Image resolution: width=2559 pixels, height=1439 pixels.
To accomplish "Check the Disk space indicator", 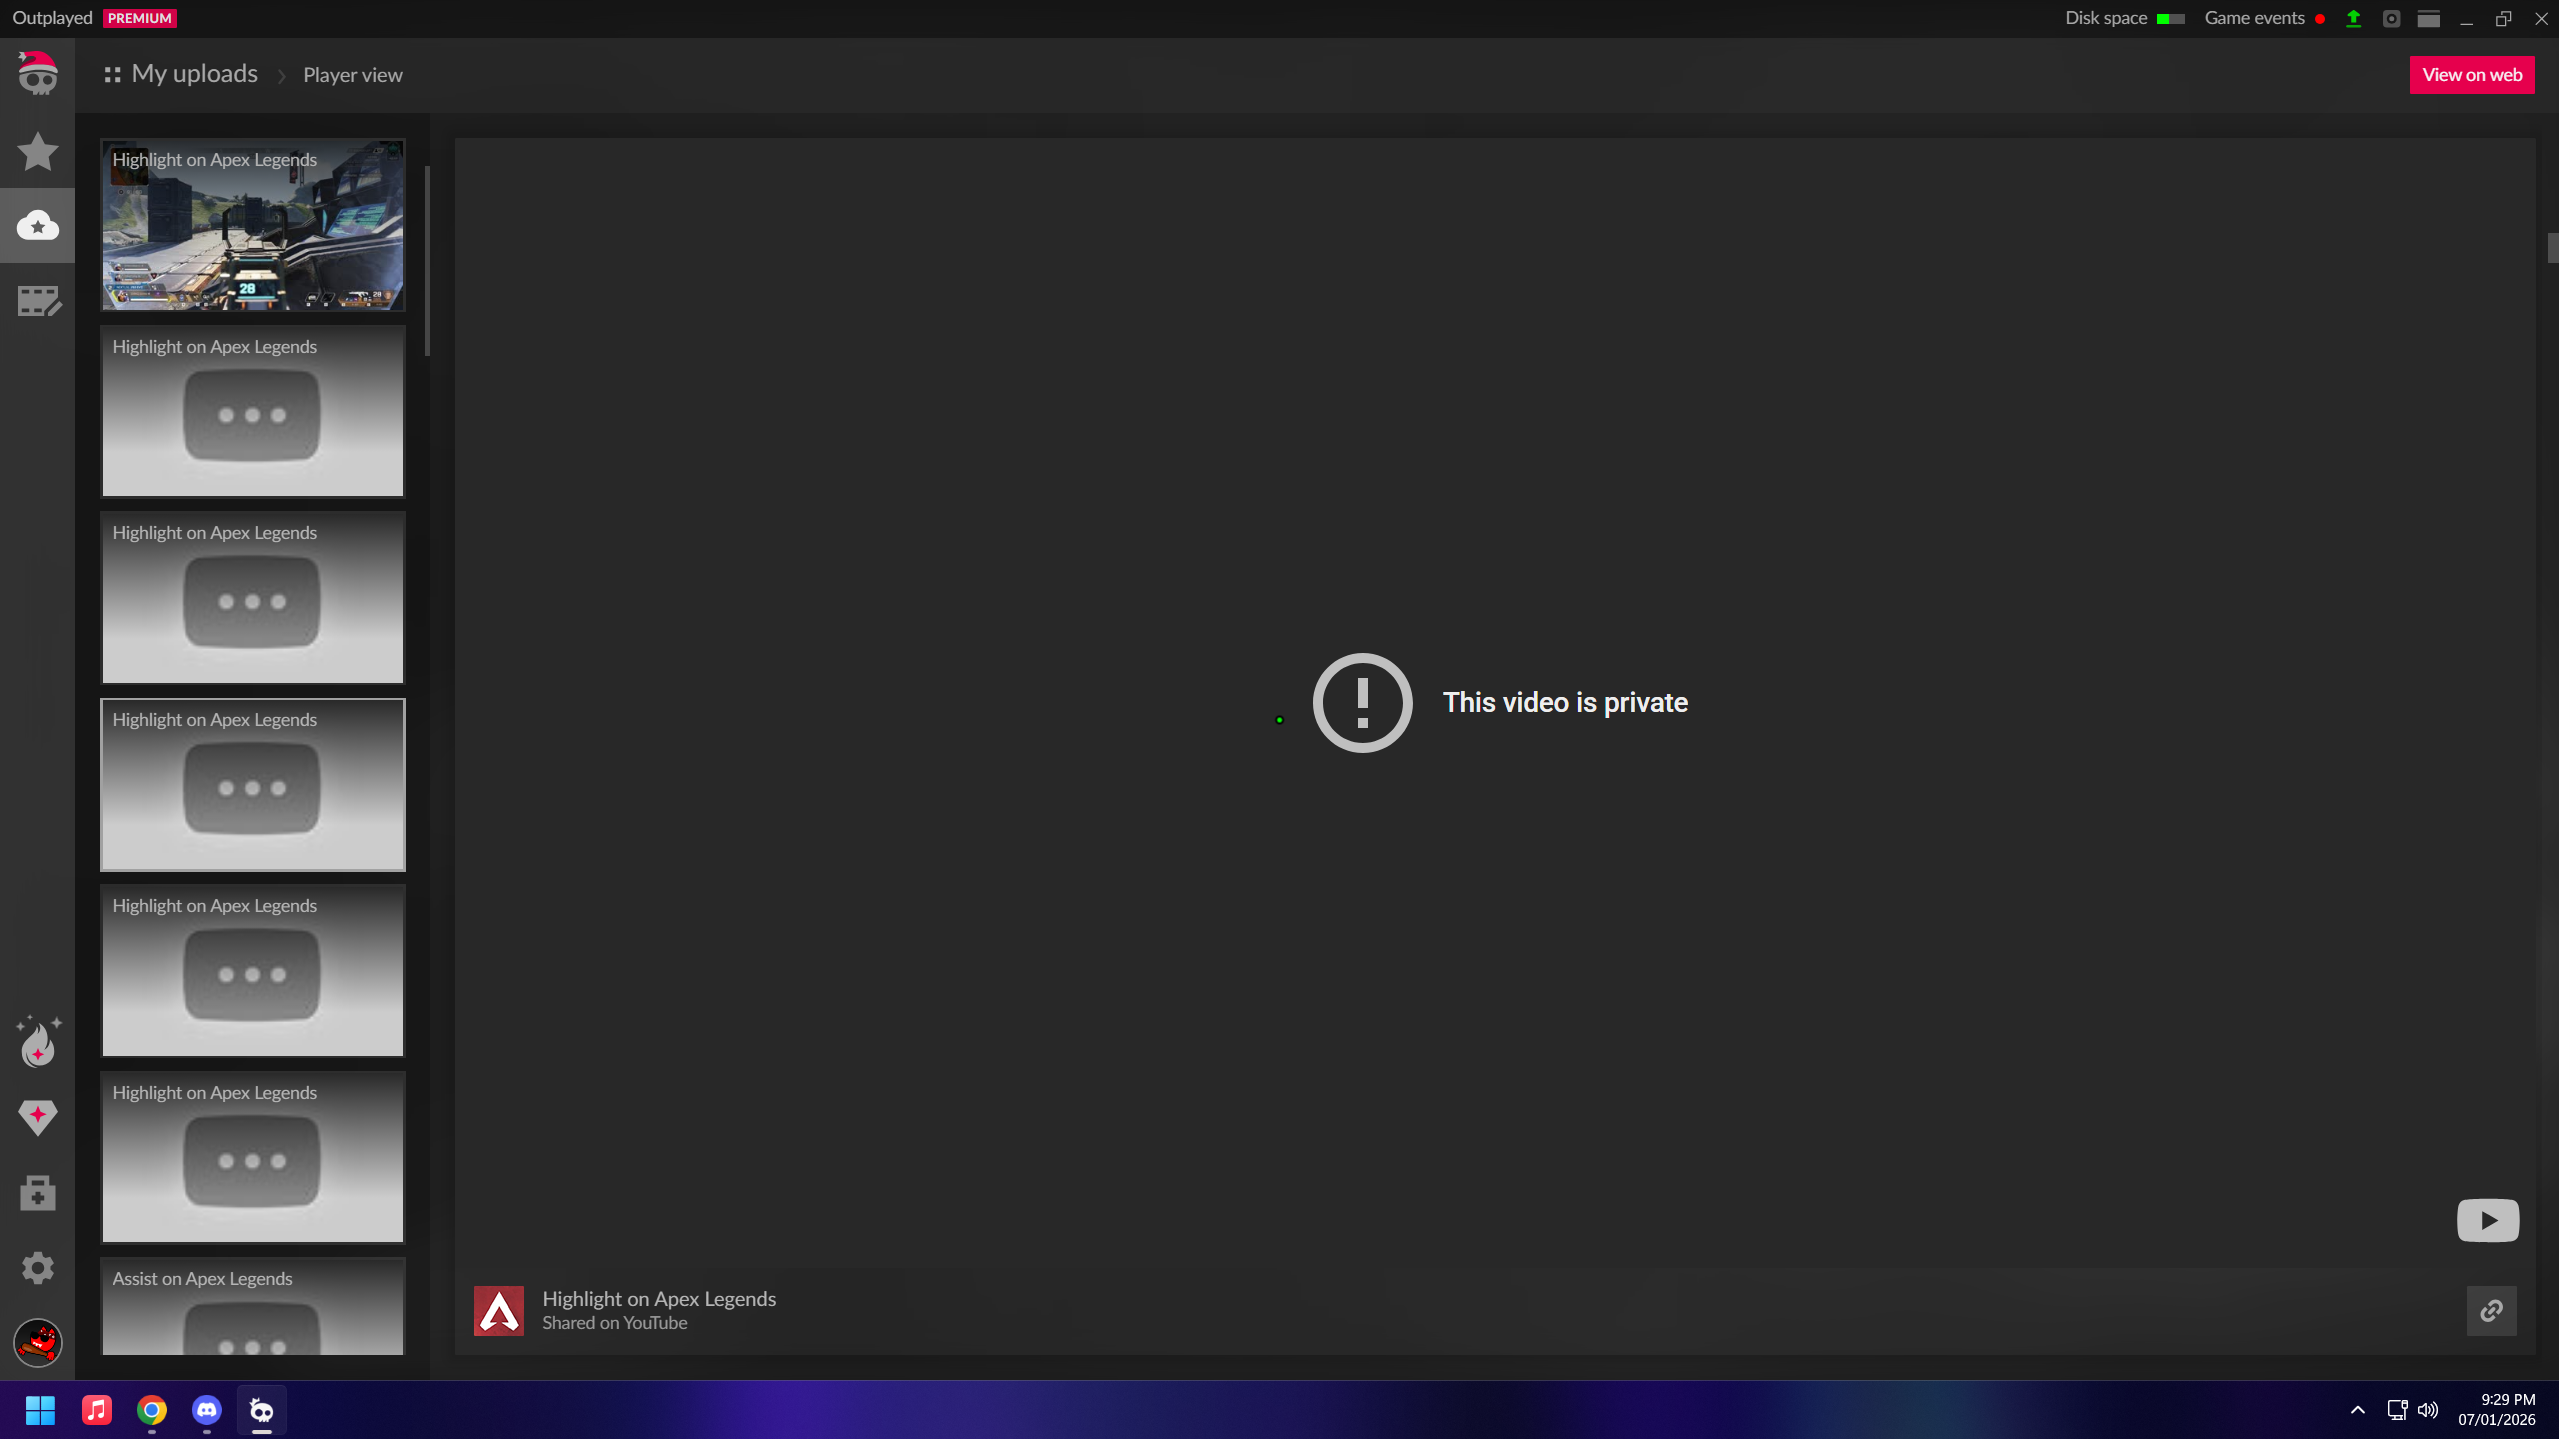I will [x=2124, y=18].
